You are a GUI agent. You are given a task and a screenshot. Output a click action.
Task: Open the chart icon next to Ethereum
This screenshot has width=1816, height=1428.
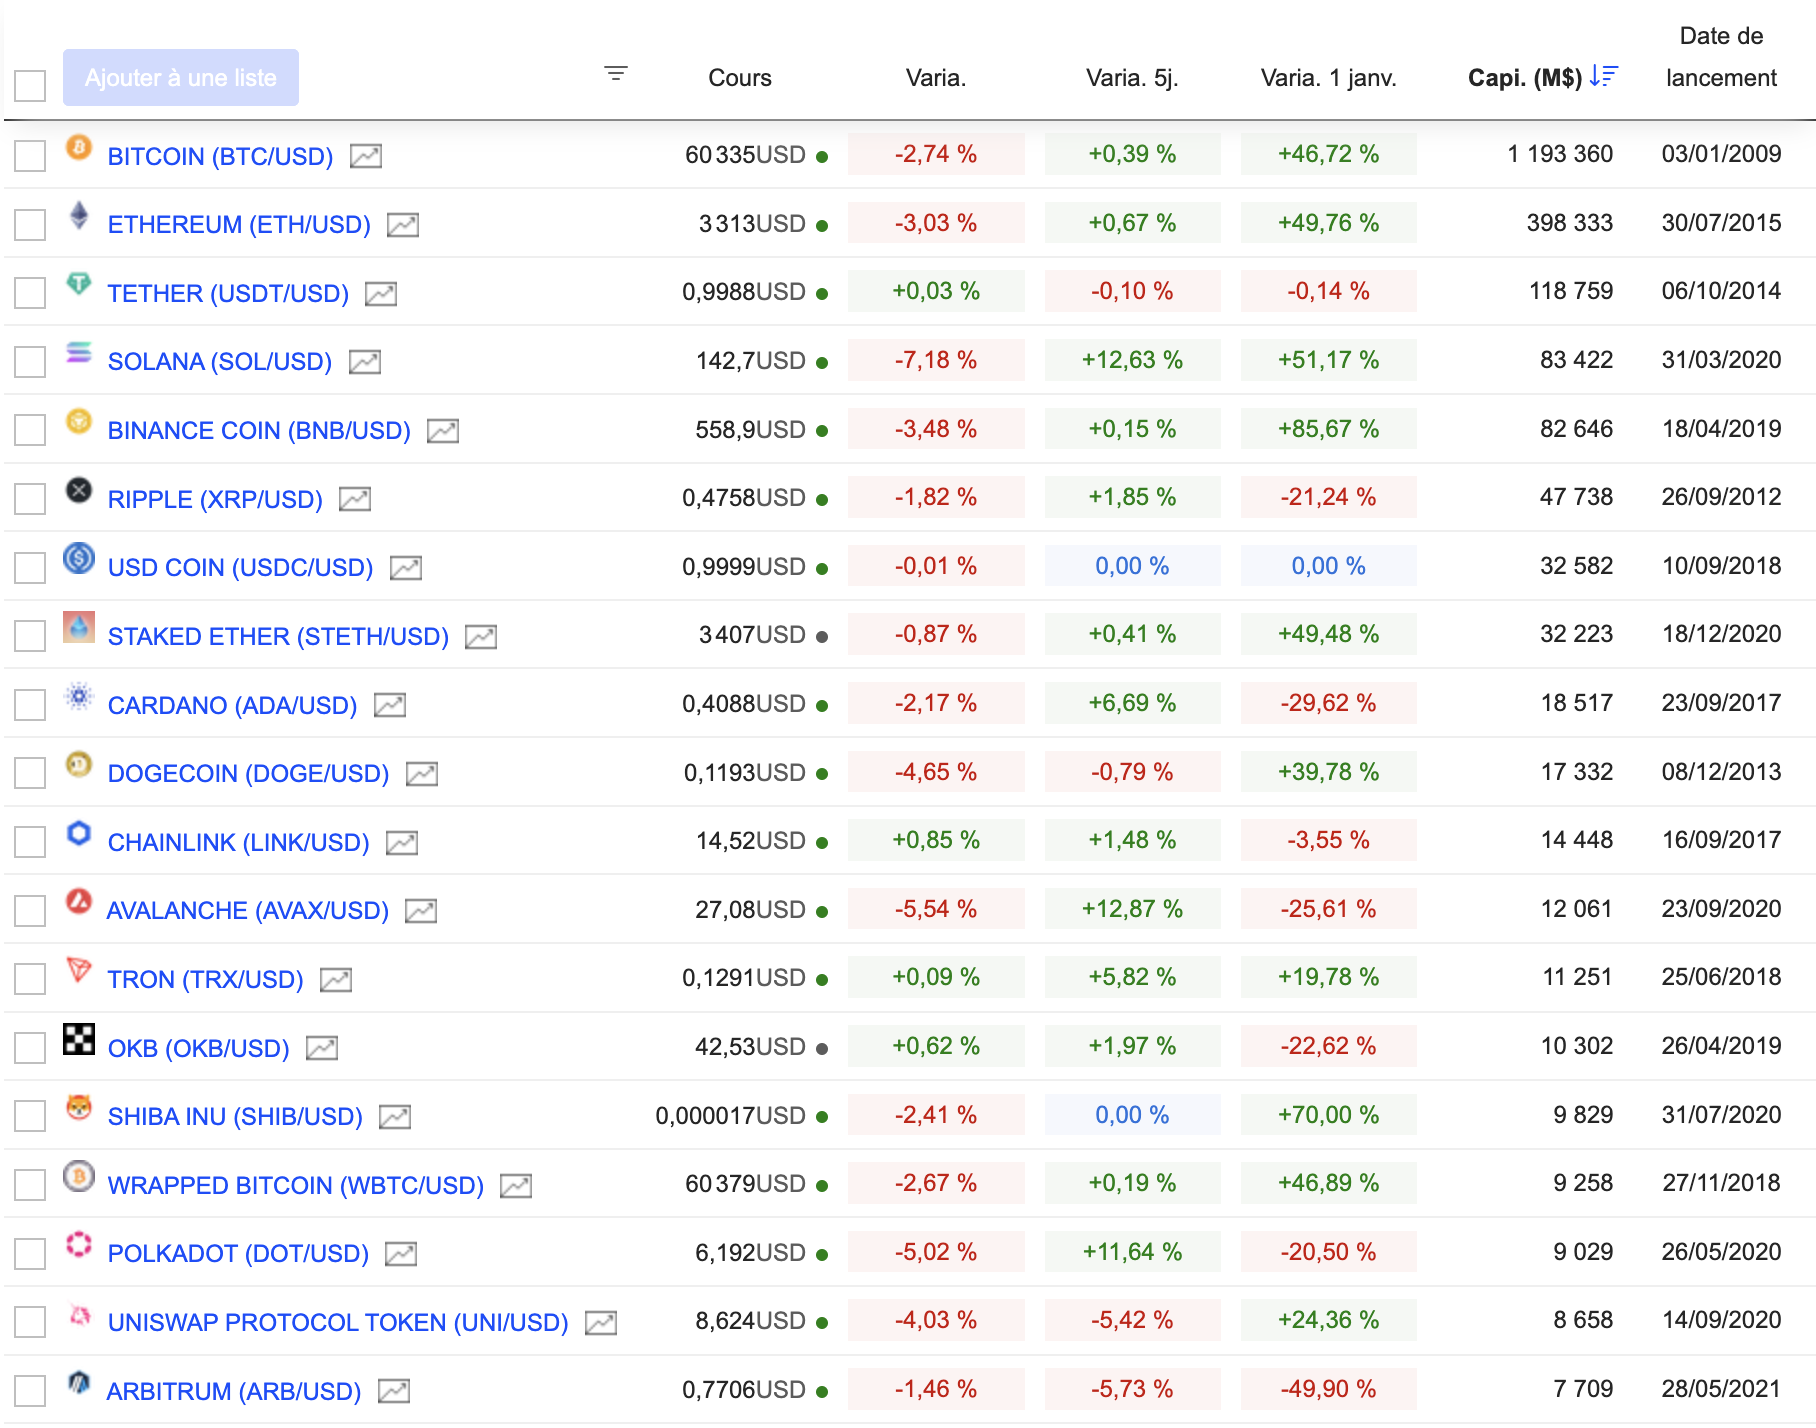coord(403,225)
